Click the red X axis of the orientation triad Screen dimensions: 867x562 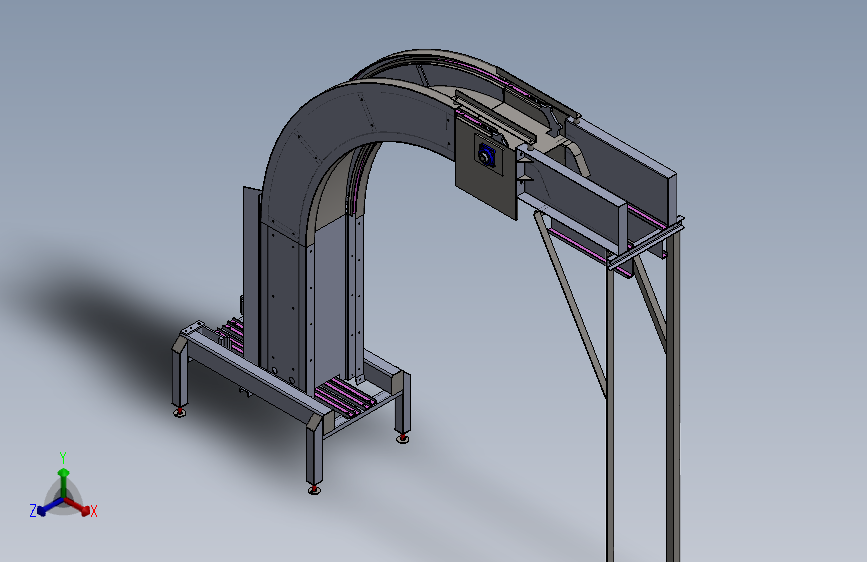77,506
